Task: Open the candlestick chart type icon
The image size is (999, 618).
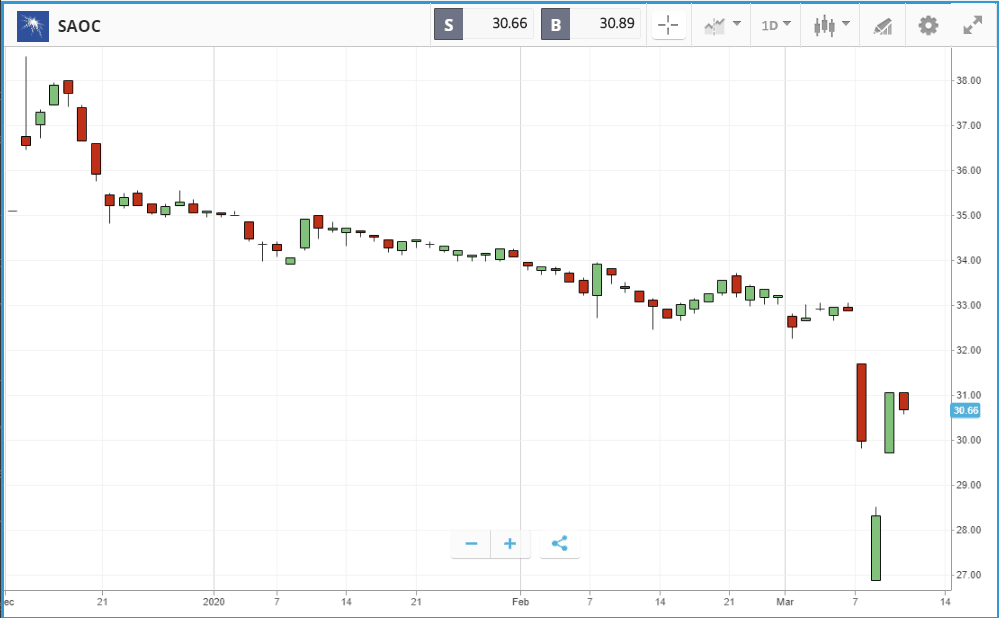Action: point(824,25)
